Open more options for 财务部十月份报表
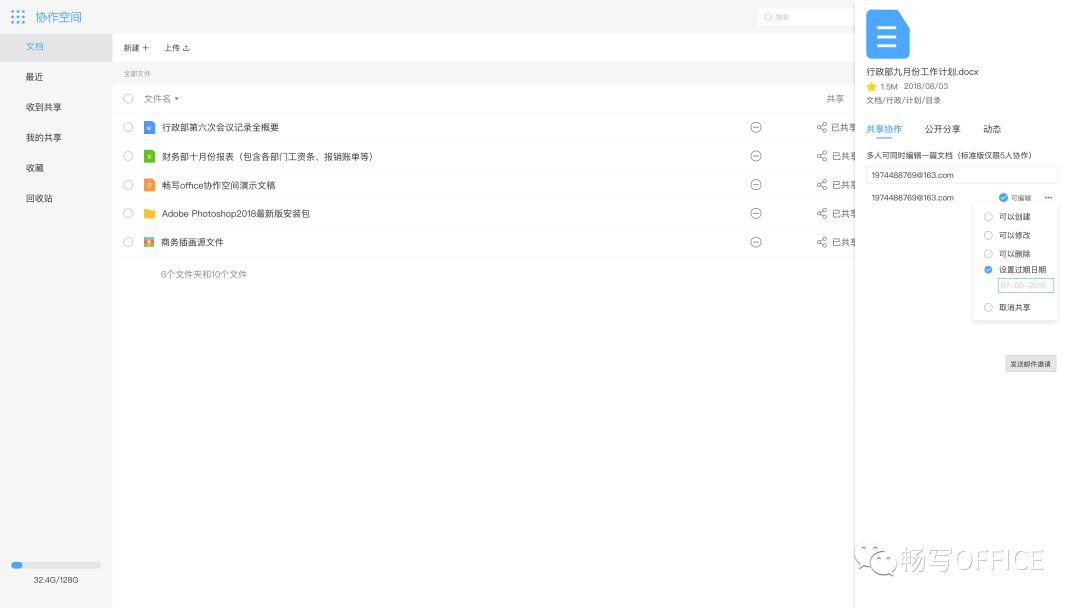 click(756, 156)
